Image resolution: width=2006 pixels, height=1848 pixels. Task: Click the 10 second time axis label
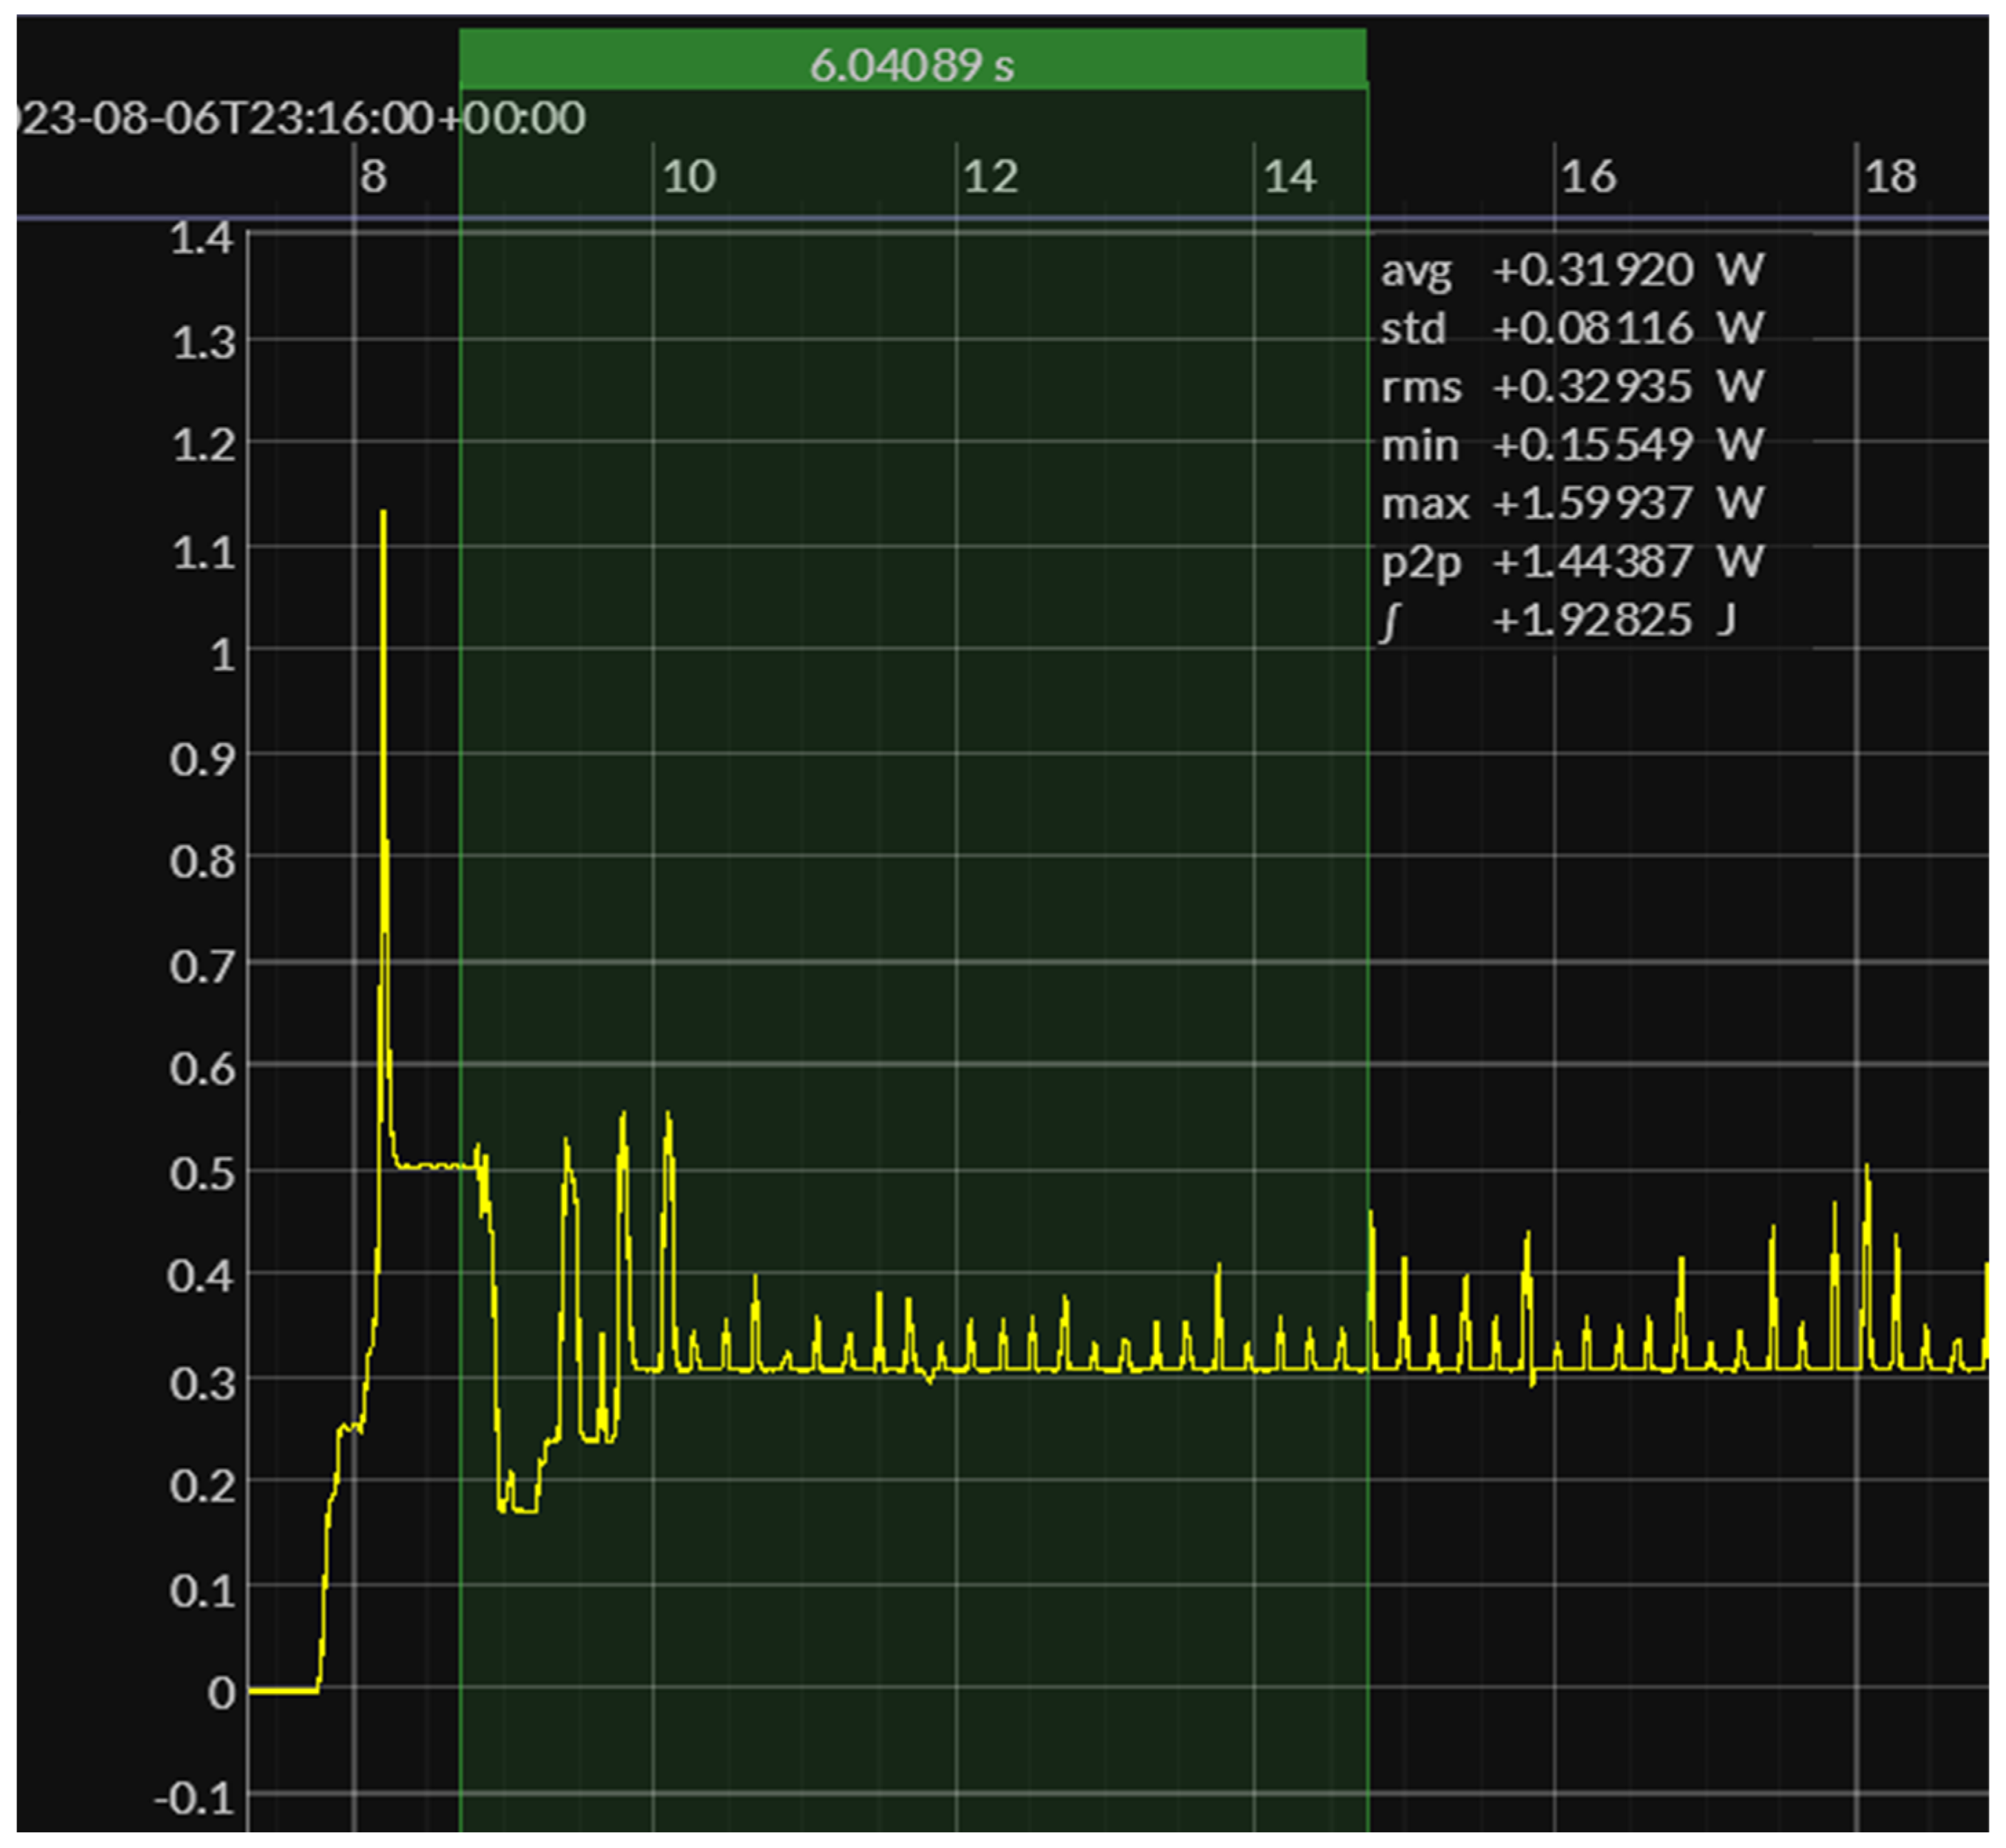tap(688, 177)
